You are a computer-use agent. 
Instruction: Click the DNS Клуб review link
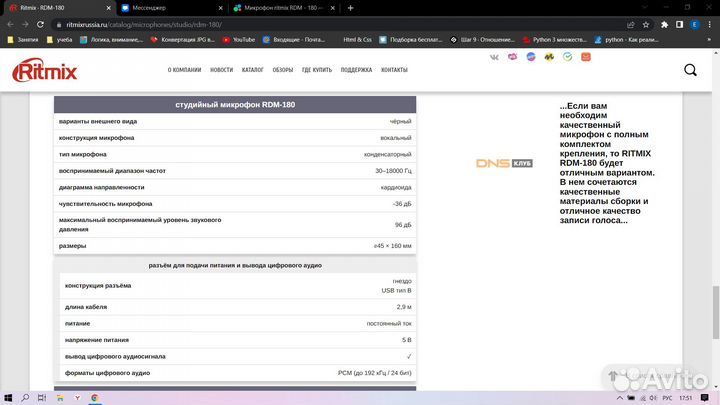coord(503,163)
